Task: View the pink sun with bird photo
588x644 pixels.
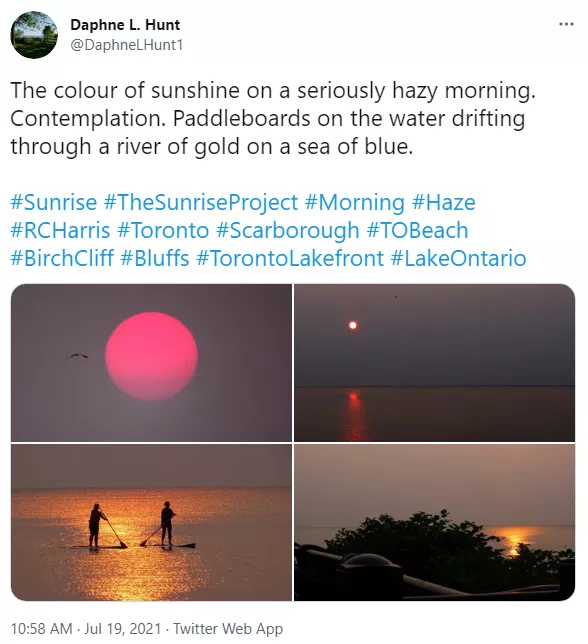Action: tap(151, 363)
